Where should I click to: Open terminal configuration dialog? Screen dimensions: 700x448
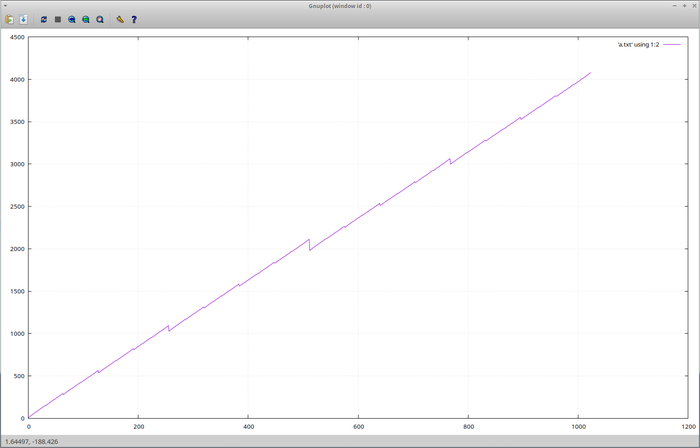119,19
